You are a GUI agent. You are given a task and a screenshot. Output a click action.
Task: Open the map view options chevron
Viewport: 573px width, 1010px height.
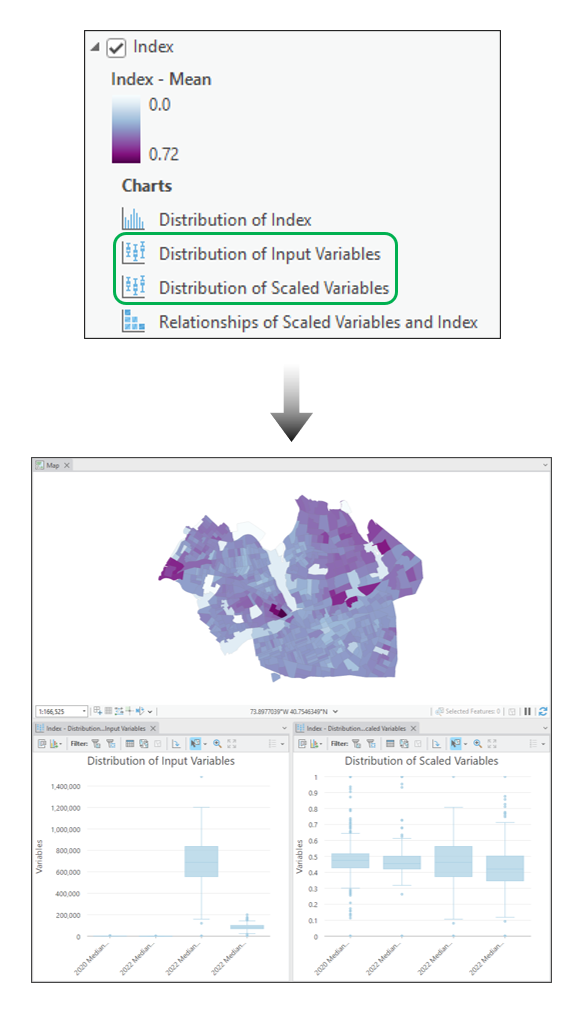(x=545, y=464)
